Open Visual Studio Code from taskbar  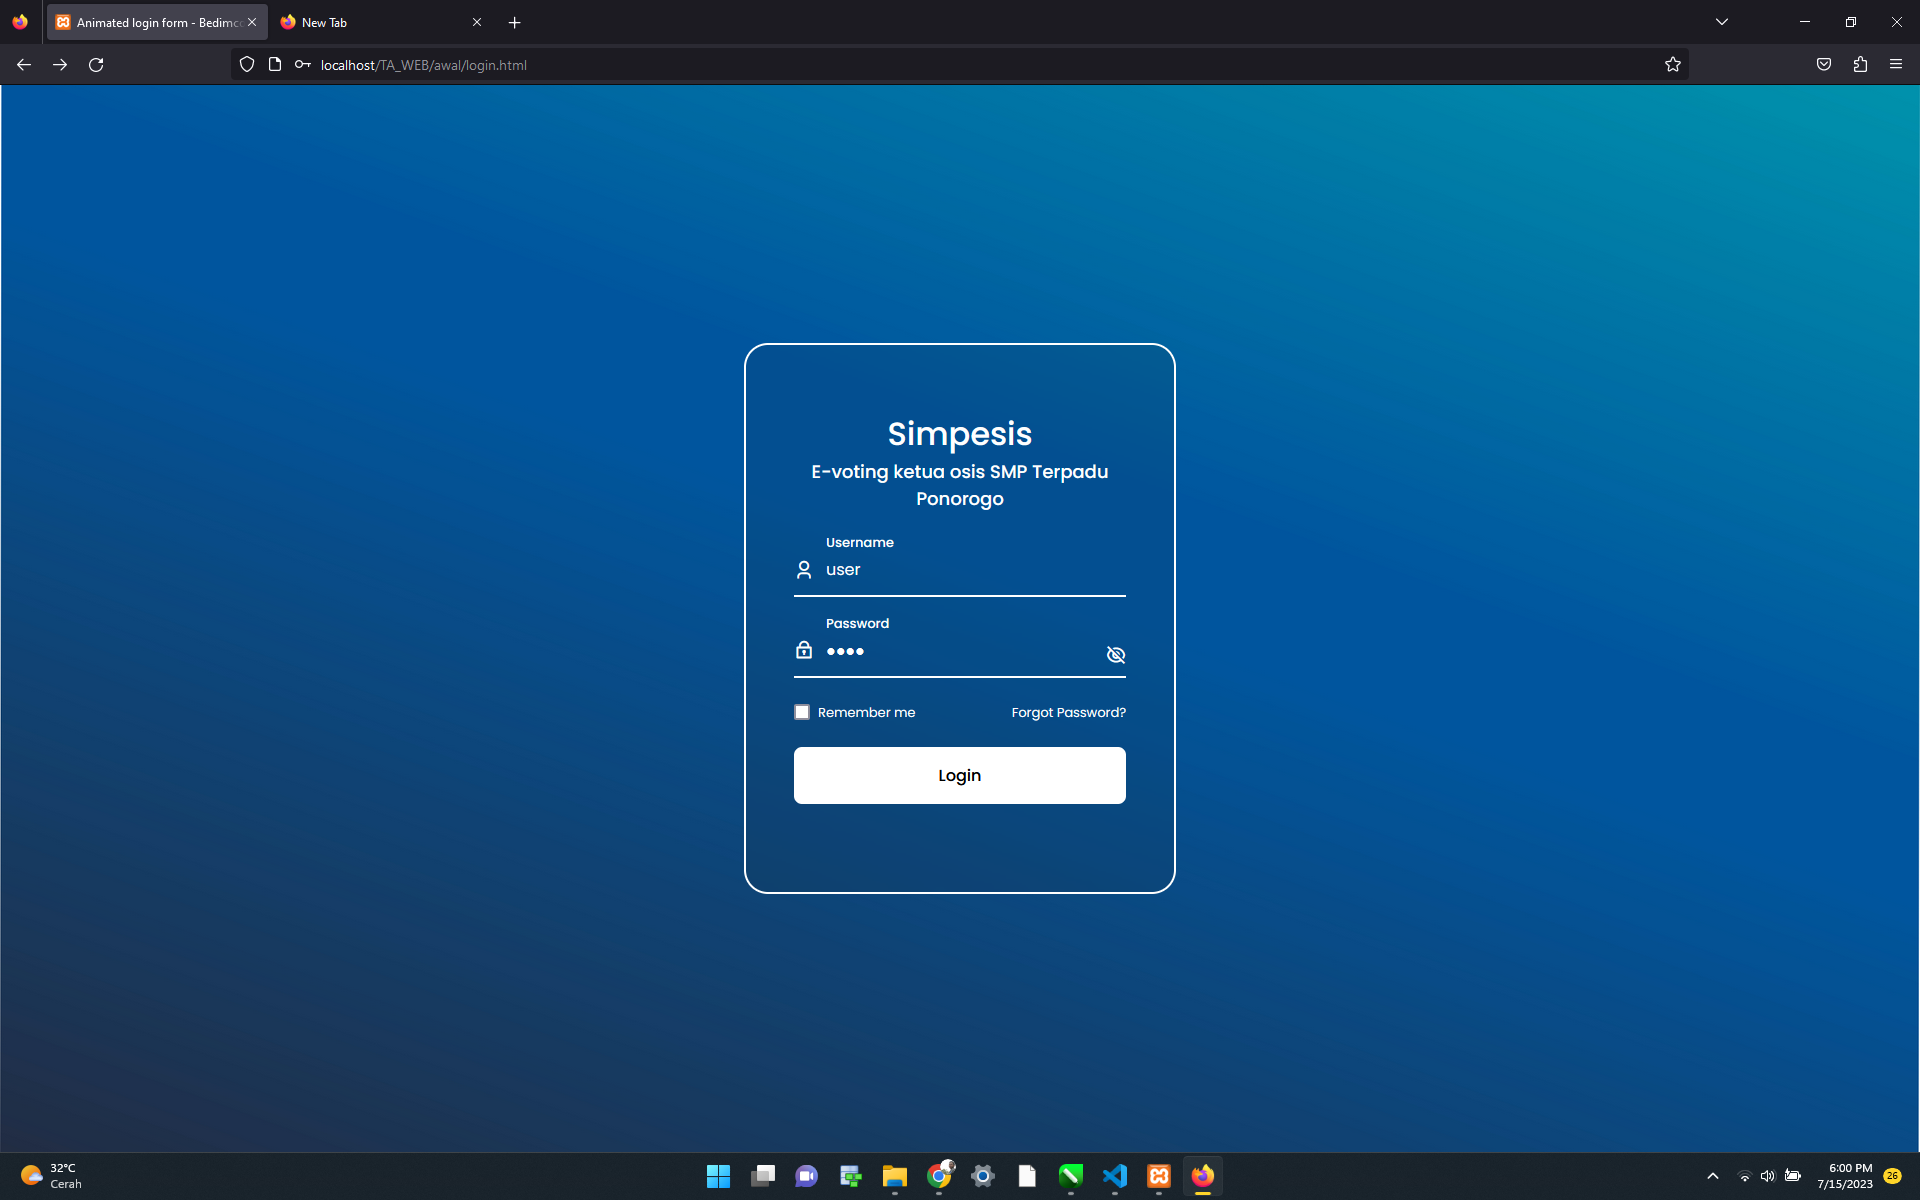coord(1115,1176)
